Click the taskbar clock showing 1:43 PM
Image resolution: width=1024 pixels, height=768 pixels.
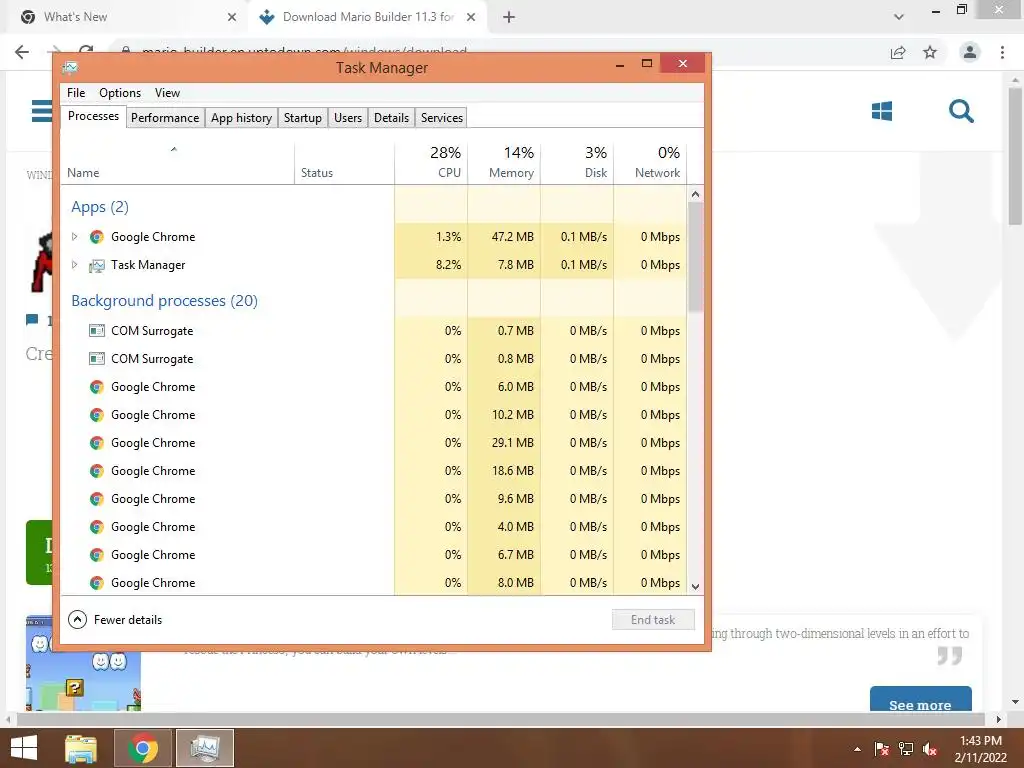click(x=980, y=749)
